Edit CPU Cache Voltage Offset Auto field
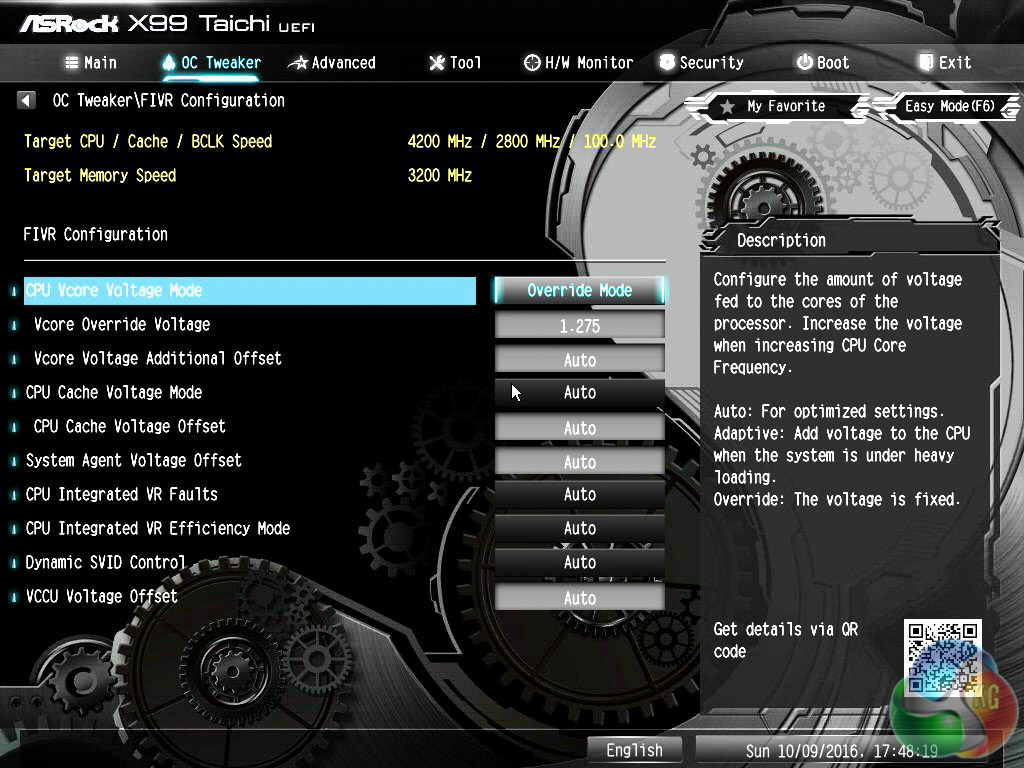The image size is (1024, 768). pos(579,428)
